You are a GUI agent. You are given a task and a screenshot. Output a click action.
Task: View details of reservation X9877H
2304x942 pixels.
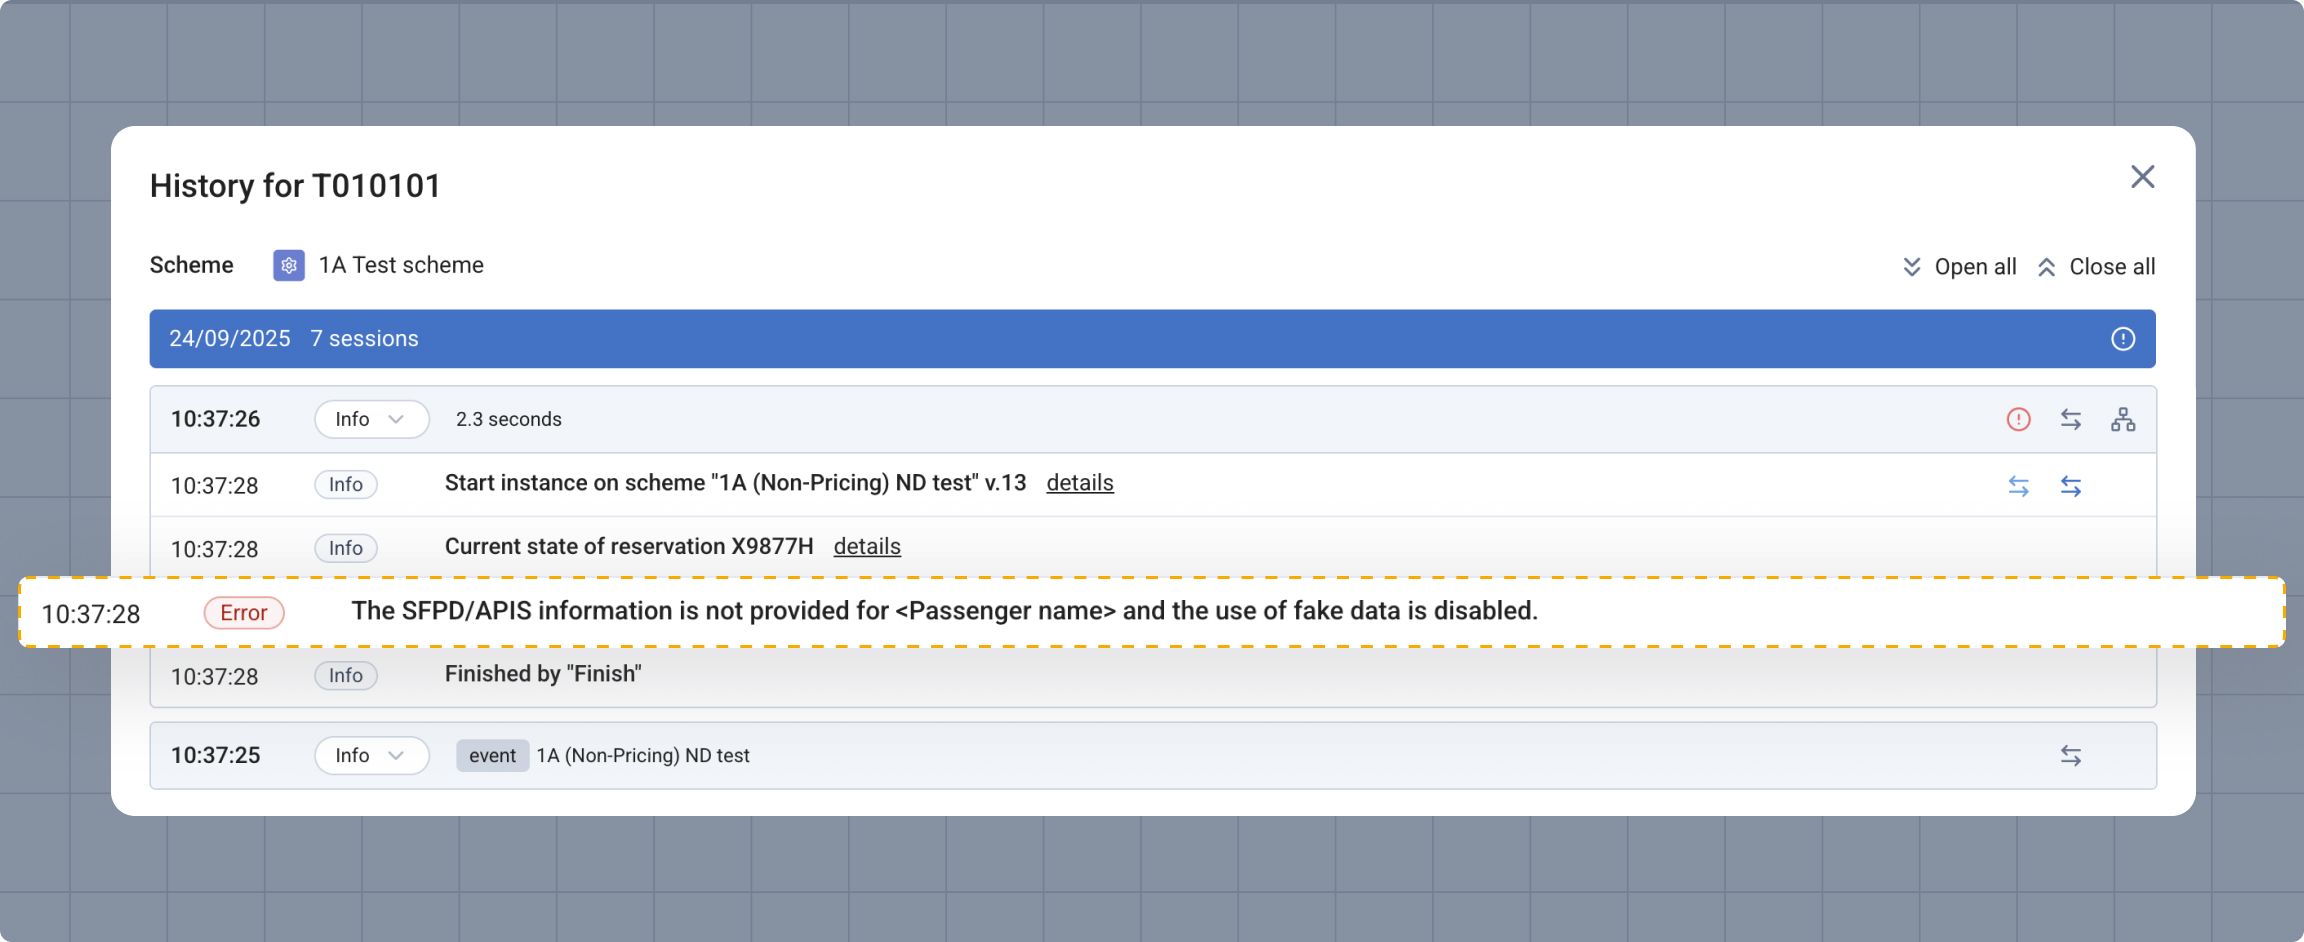(x=867, y=547)
